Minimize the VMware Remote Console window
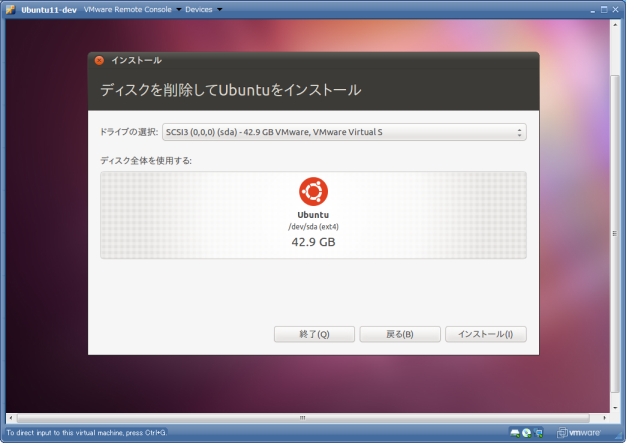 pos(593,10)
